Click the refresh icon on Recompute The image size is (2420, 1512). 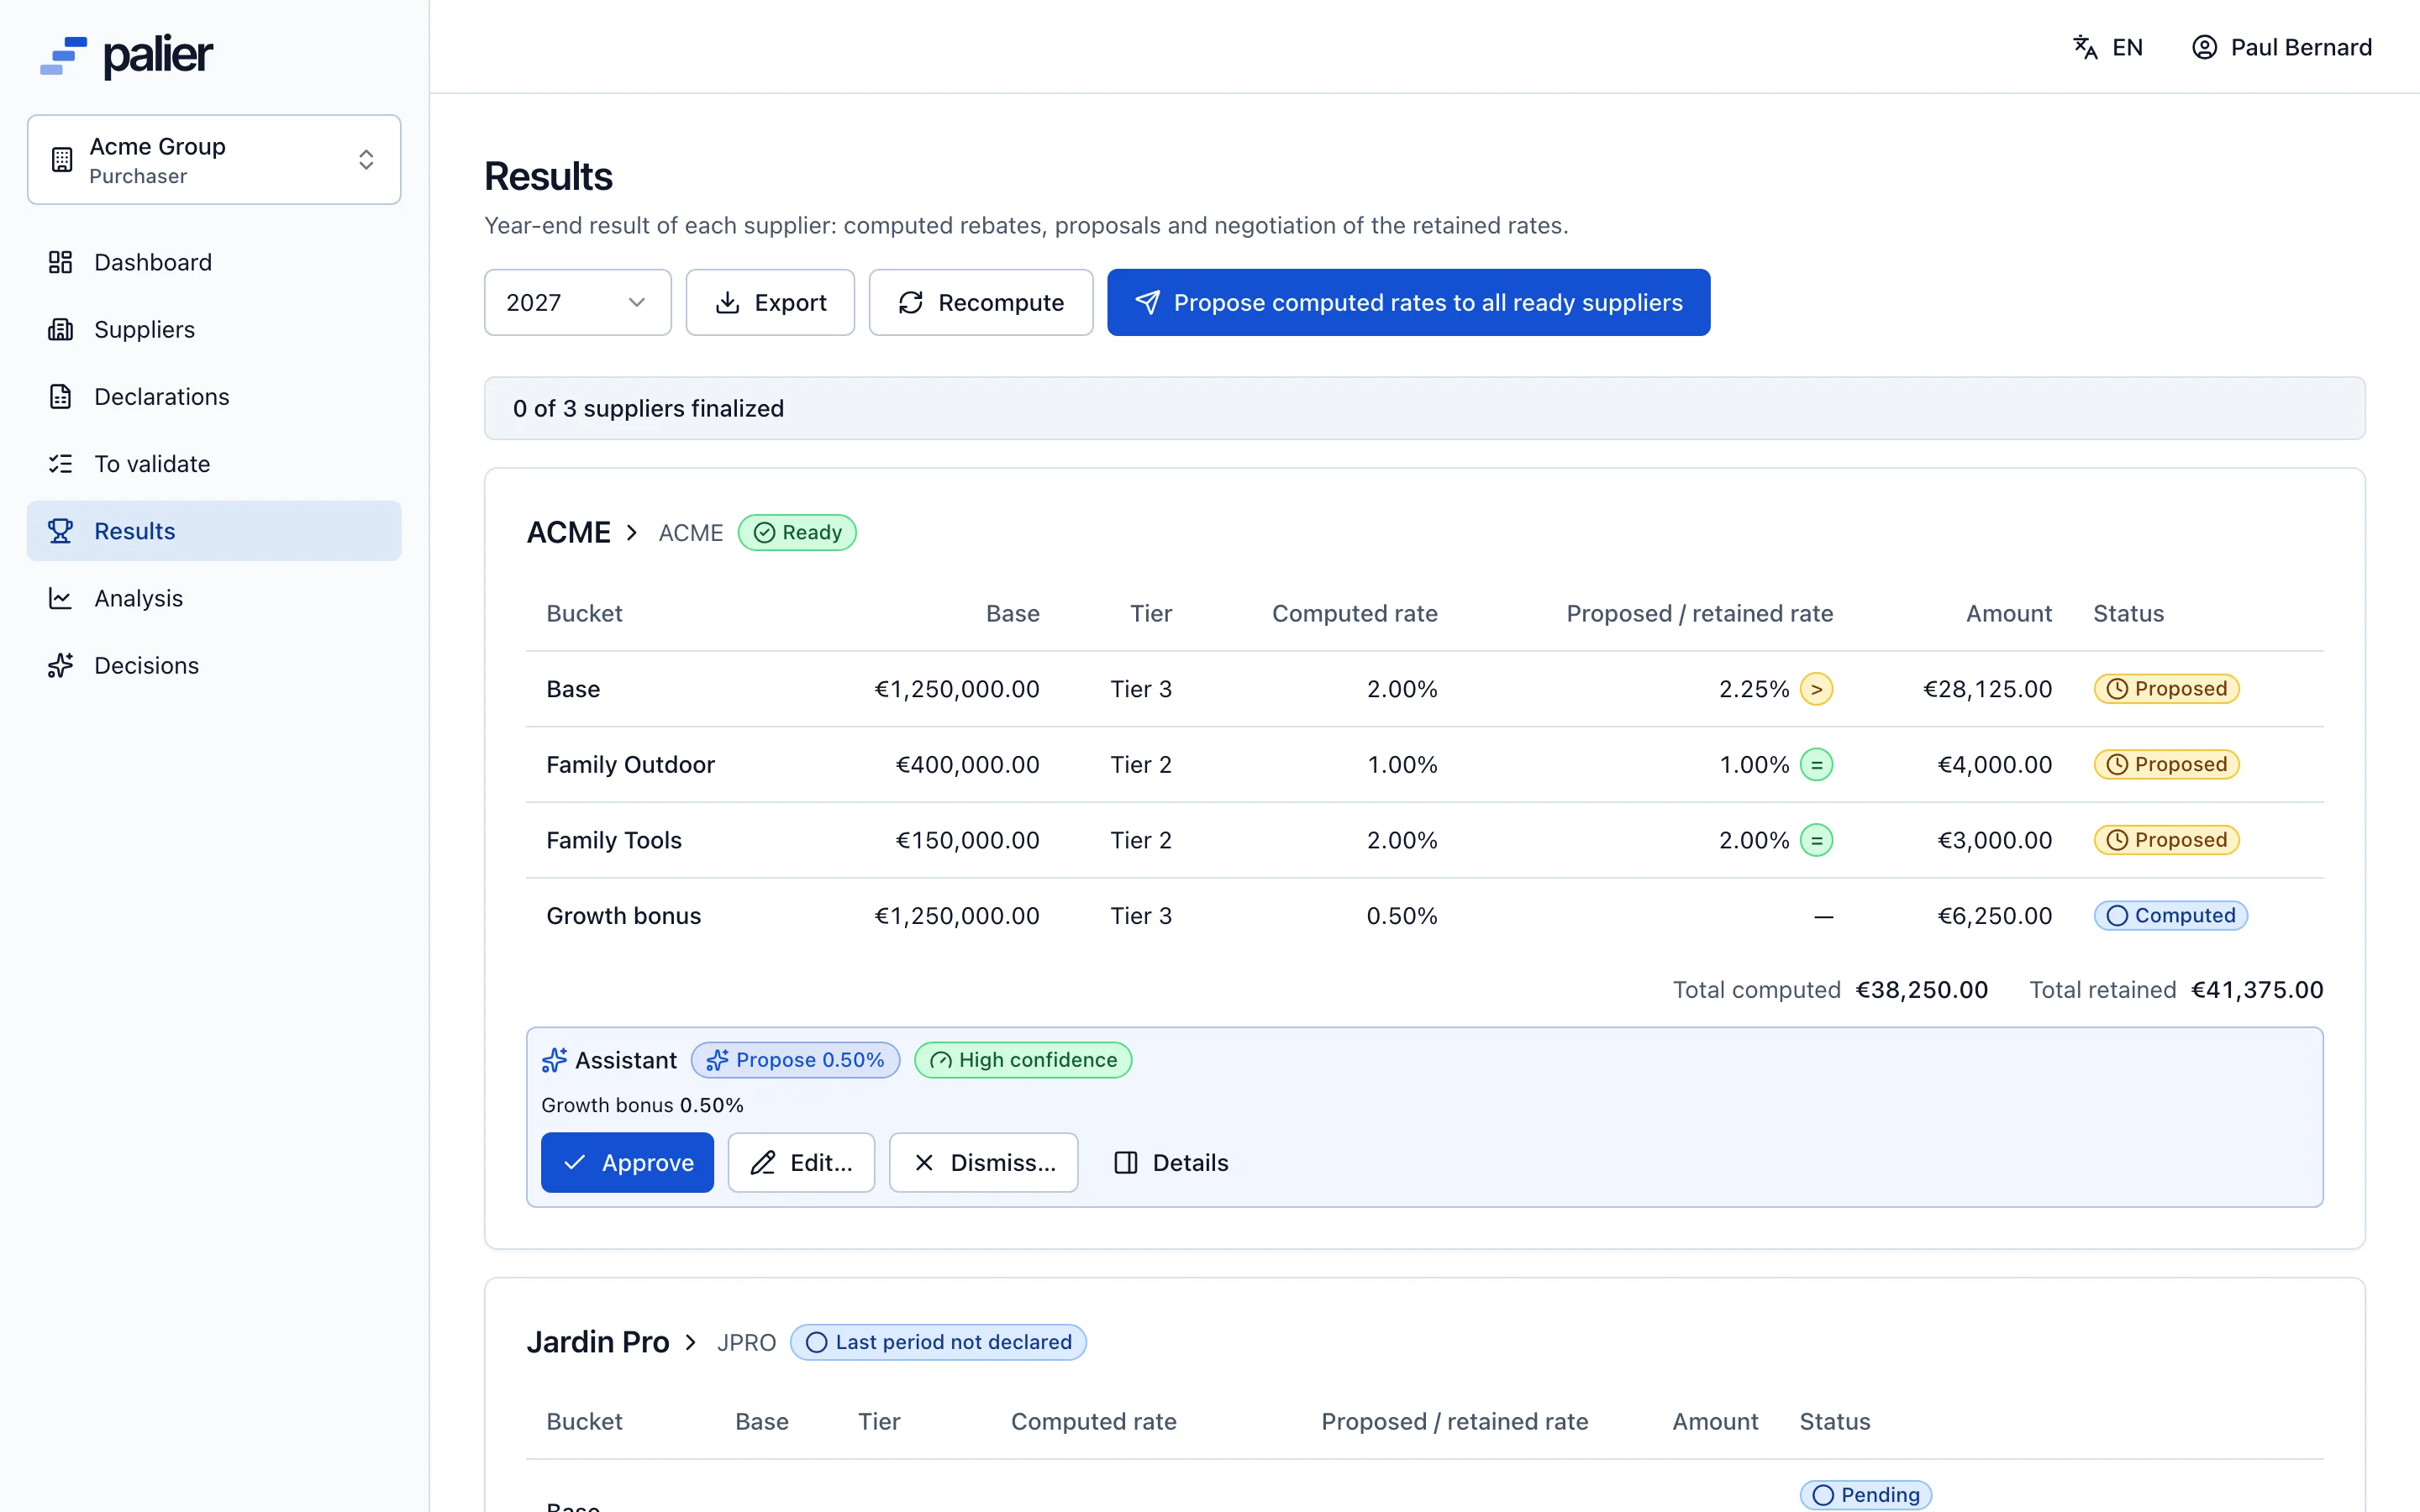point(911,302)
